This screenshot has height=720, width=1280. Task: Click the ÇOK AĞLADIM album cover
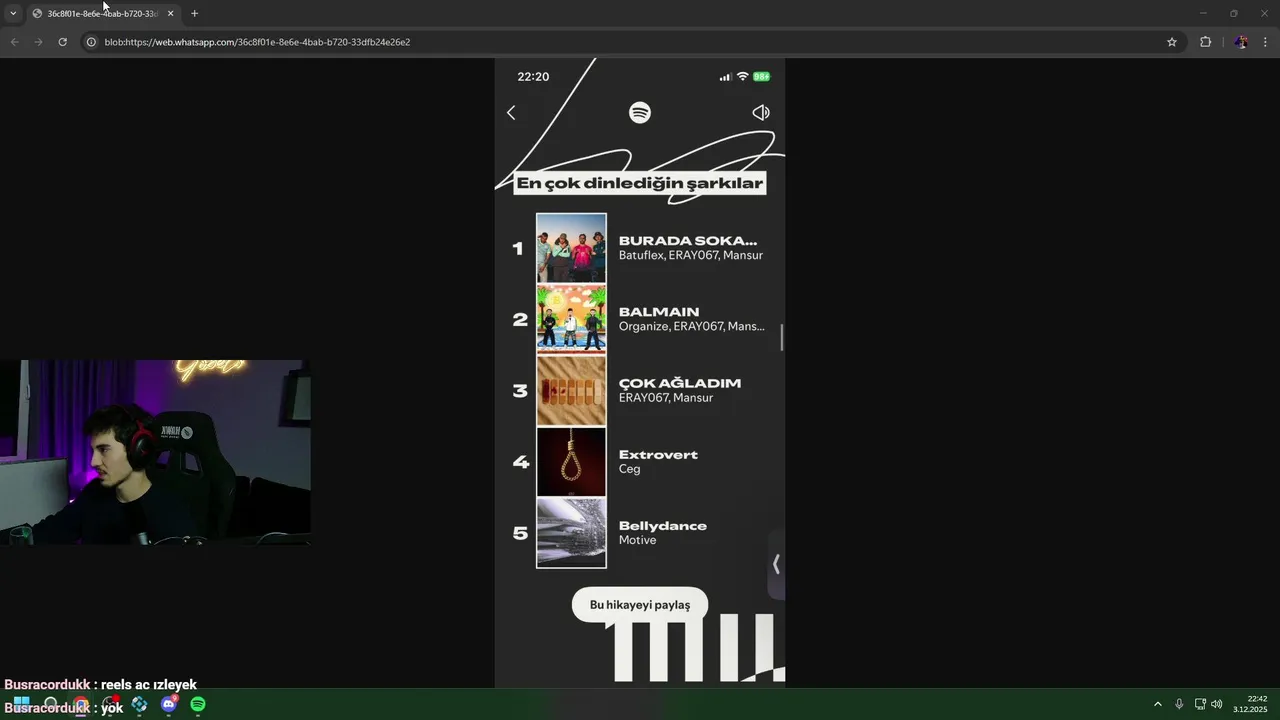tap(571, 391)
